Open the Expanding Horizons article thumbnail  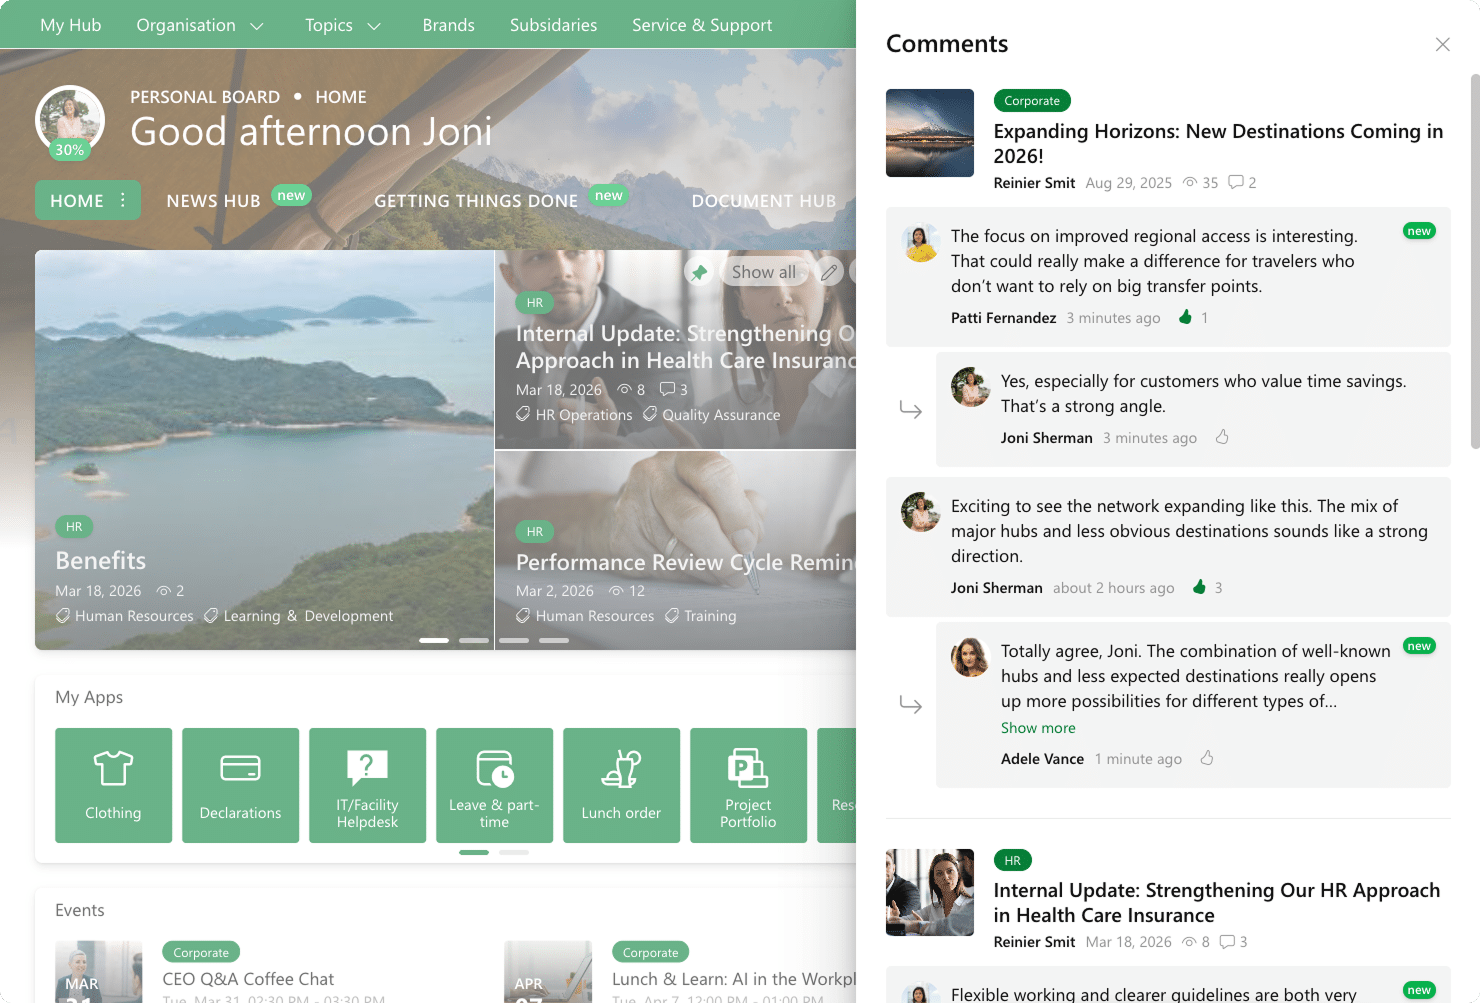click(929, 133)
